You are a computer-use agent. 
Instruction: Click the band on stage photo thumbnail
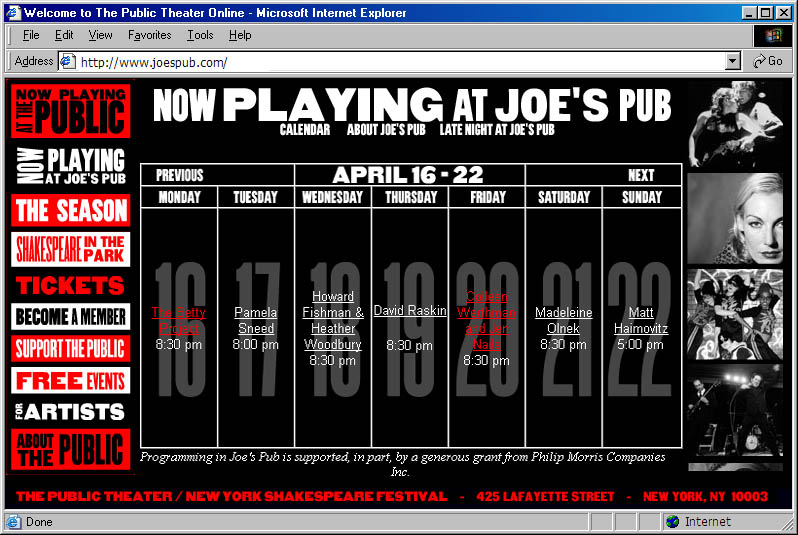[x=735, y=410]
